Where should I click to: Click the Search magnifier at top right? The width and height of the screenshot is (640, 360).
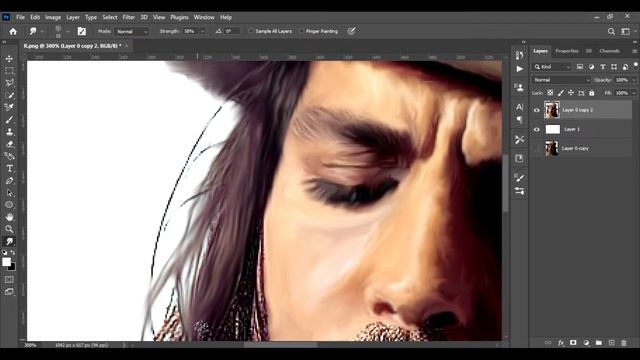(x=611, y=31)
